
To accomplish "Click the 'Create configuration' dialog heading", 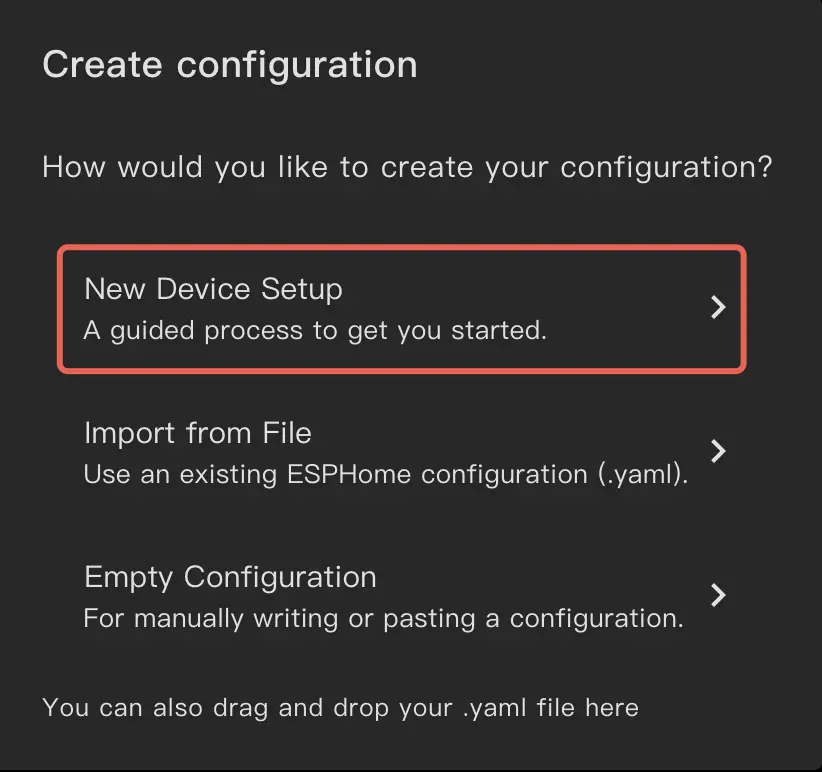I will (230, 65).
